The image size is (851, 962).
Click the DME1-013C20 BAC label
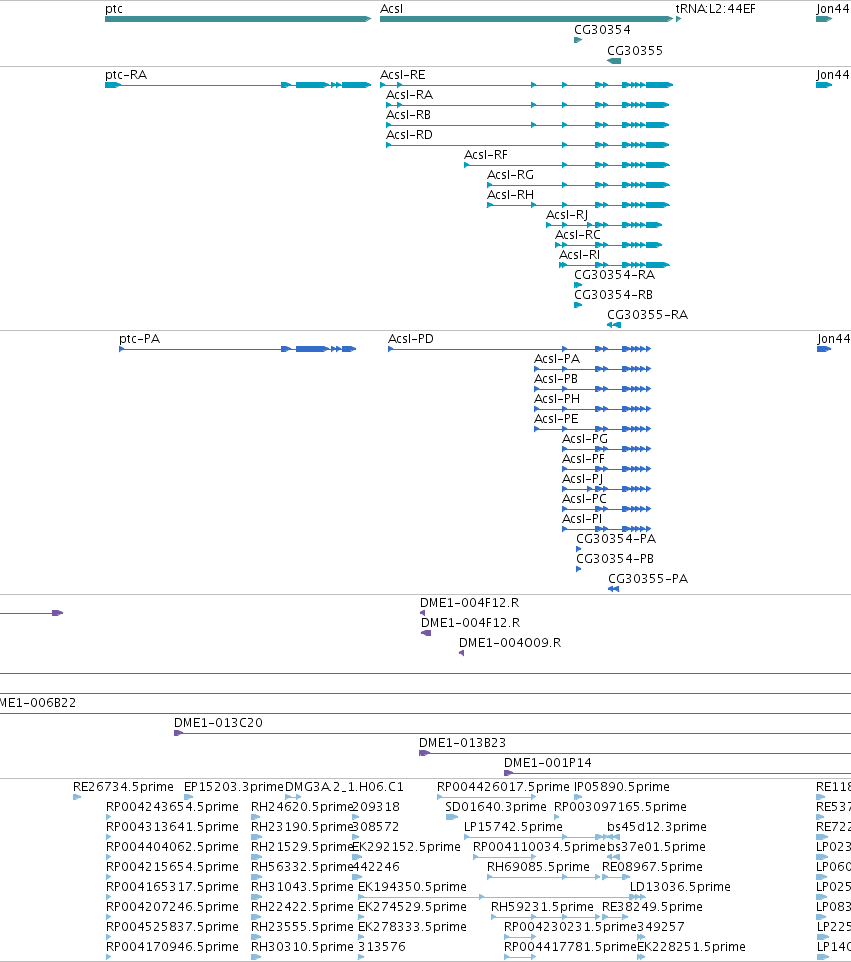coord(218,723)
